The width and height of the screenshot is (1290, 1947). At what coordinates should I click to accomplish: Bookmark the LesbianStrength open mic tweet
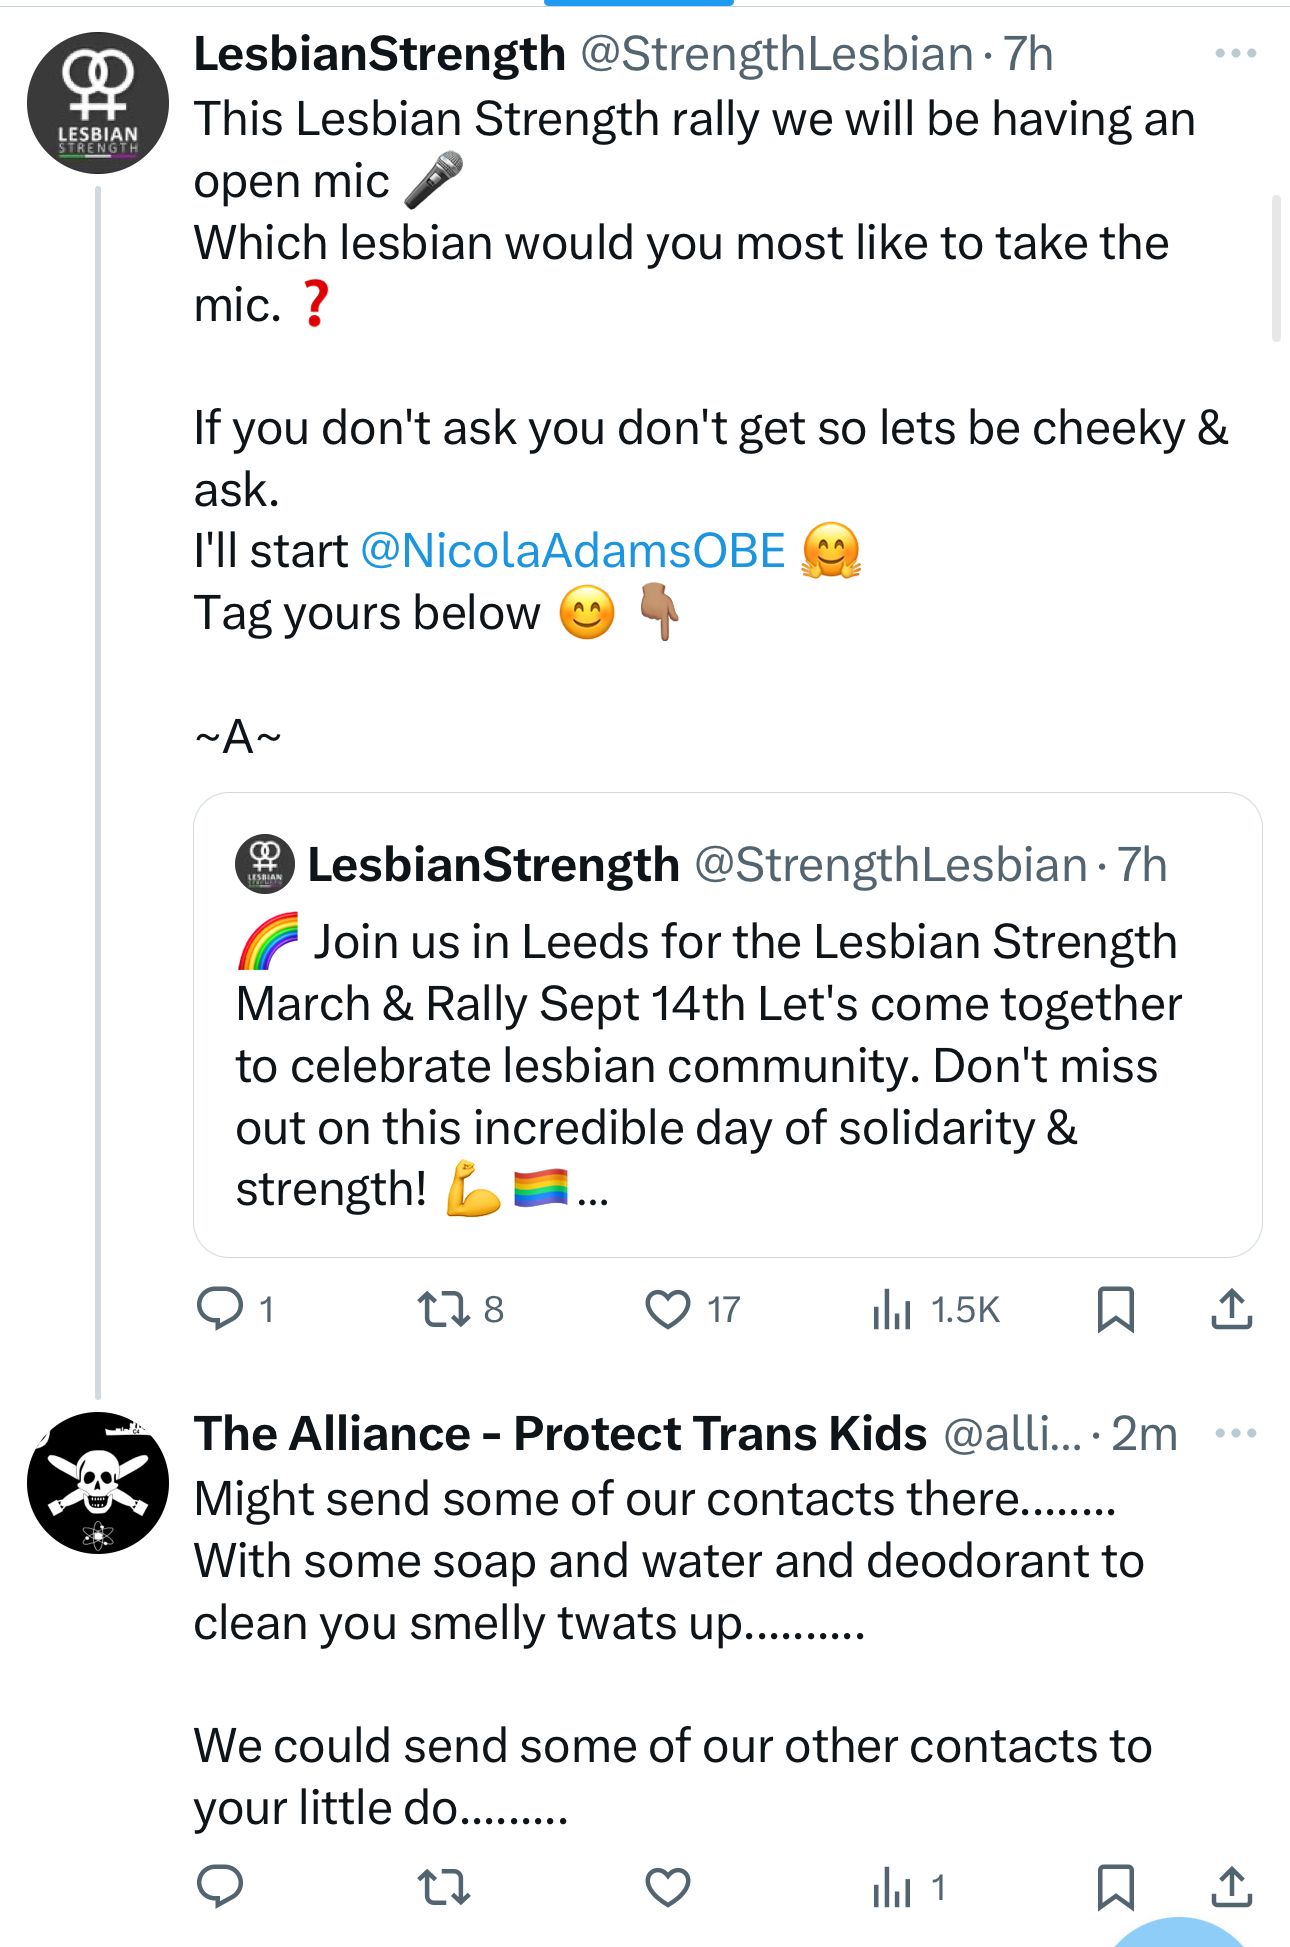(x=1115, y=1309)
